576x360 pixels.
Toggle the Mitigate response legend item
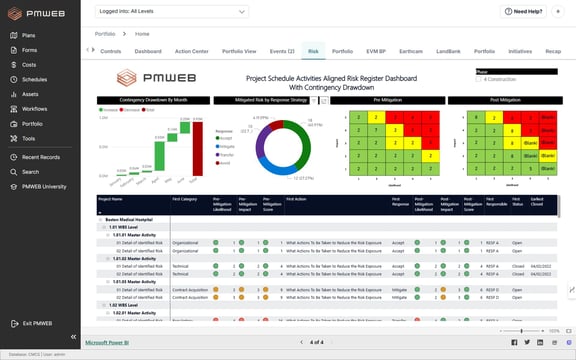[225, 147]
